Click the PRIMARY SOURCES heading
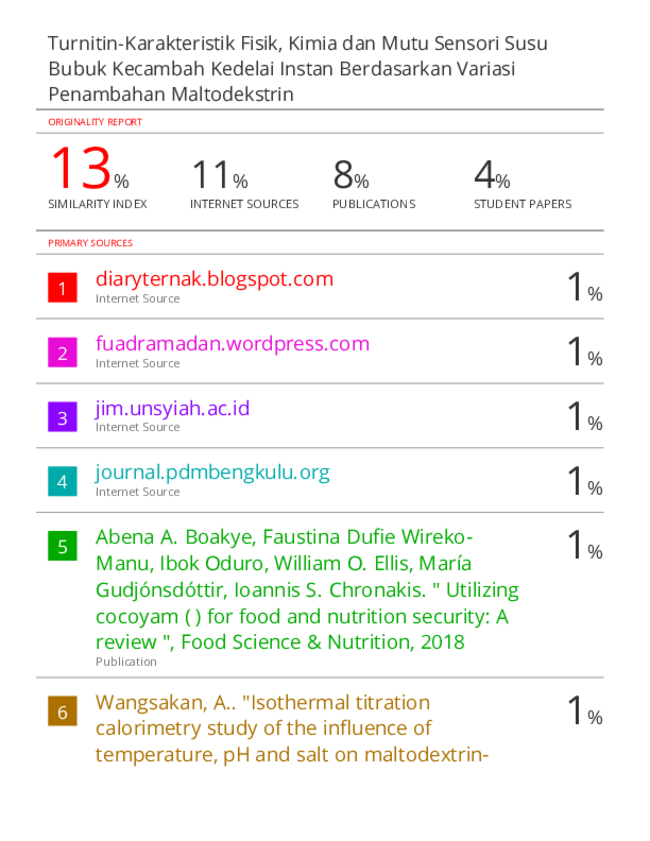The image size is (650, 841). click(x=90, y=243)
